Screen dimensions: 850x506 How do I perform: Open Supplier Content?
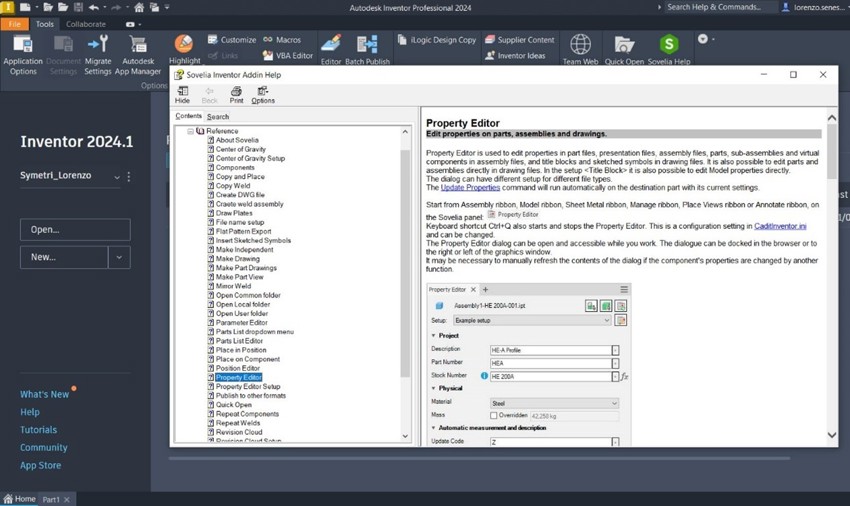[x=519, y=40]
